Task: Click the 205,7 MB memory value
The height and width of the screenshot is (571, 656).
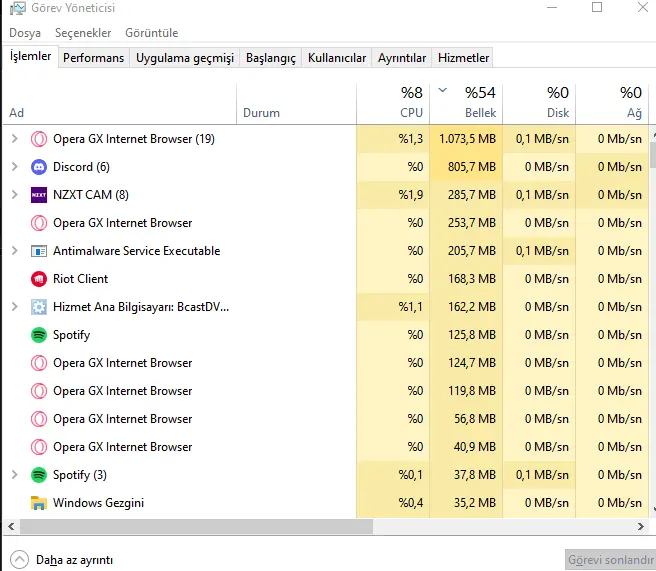Action: 472,251
